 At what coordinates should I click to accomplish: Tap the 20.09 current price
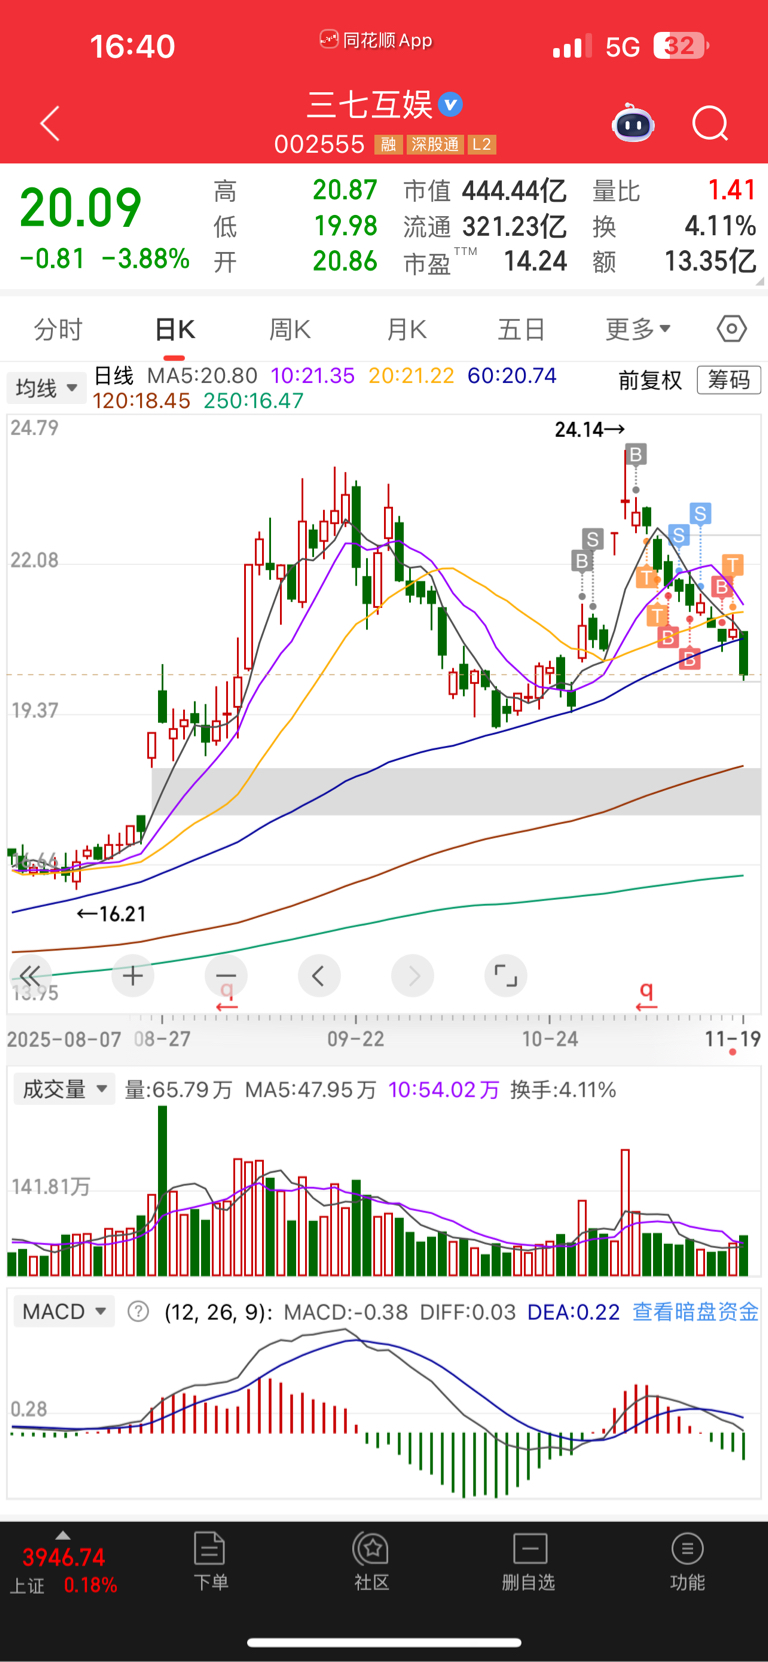[x=80, y=208]
